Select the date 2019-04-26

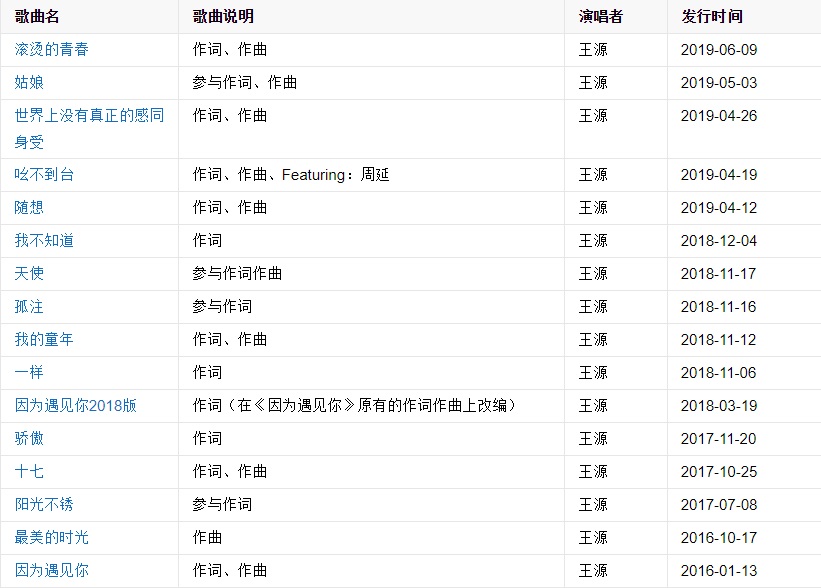pyautogui.click(x=719, y=115)
